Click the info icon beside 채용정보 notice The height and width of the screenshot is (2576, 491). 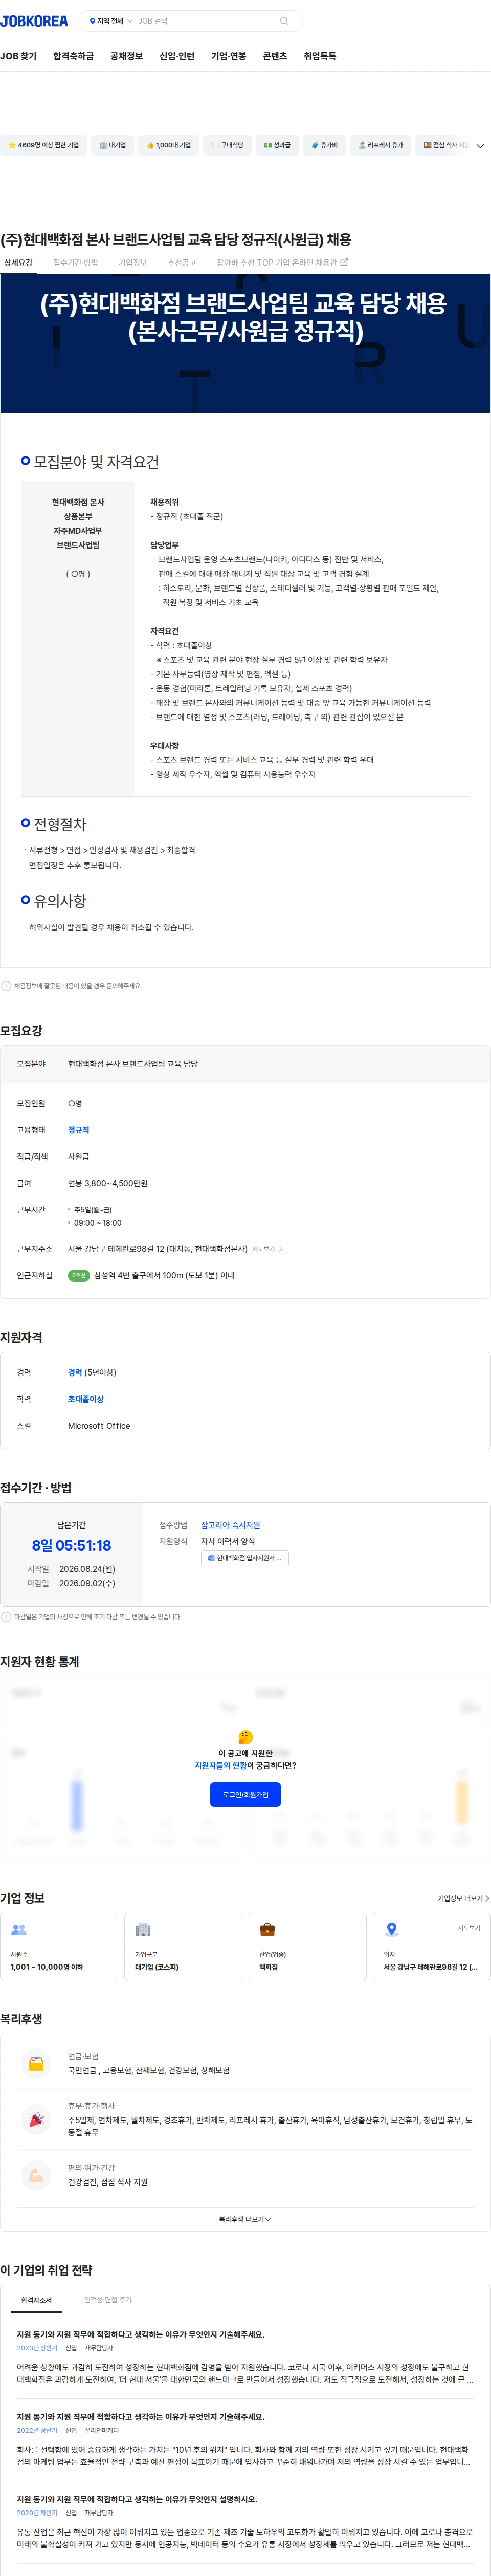click(x=6, y=986)
